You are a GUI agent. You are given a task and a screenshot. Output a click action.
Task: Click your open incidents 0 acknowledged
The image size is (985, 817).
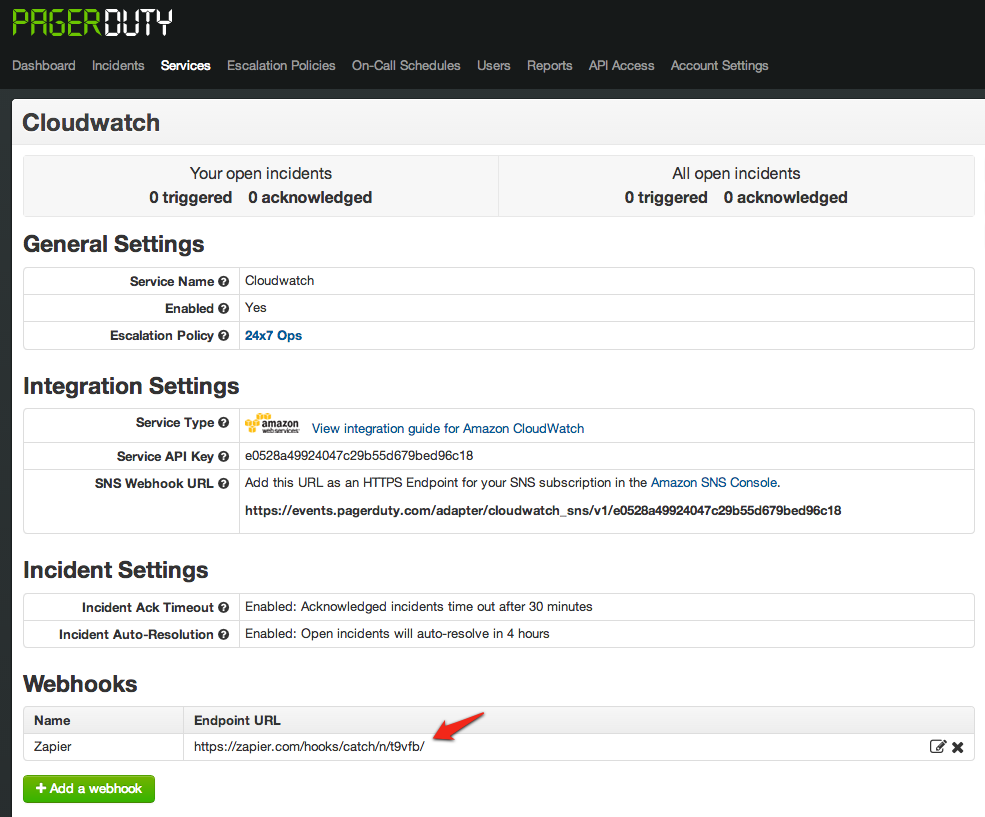310,197
